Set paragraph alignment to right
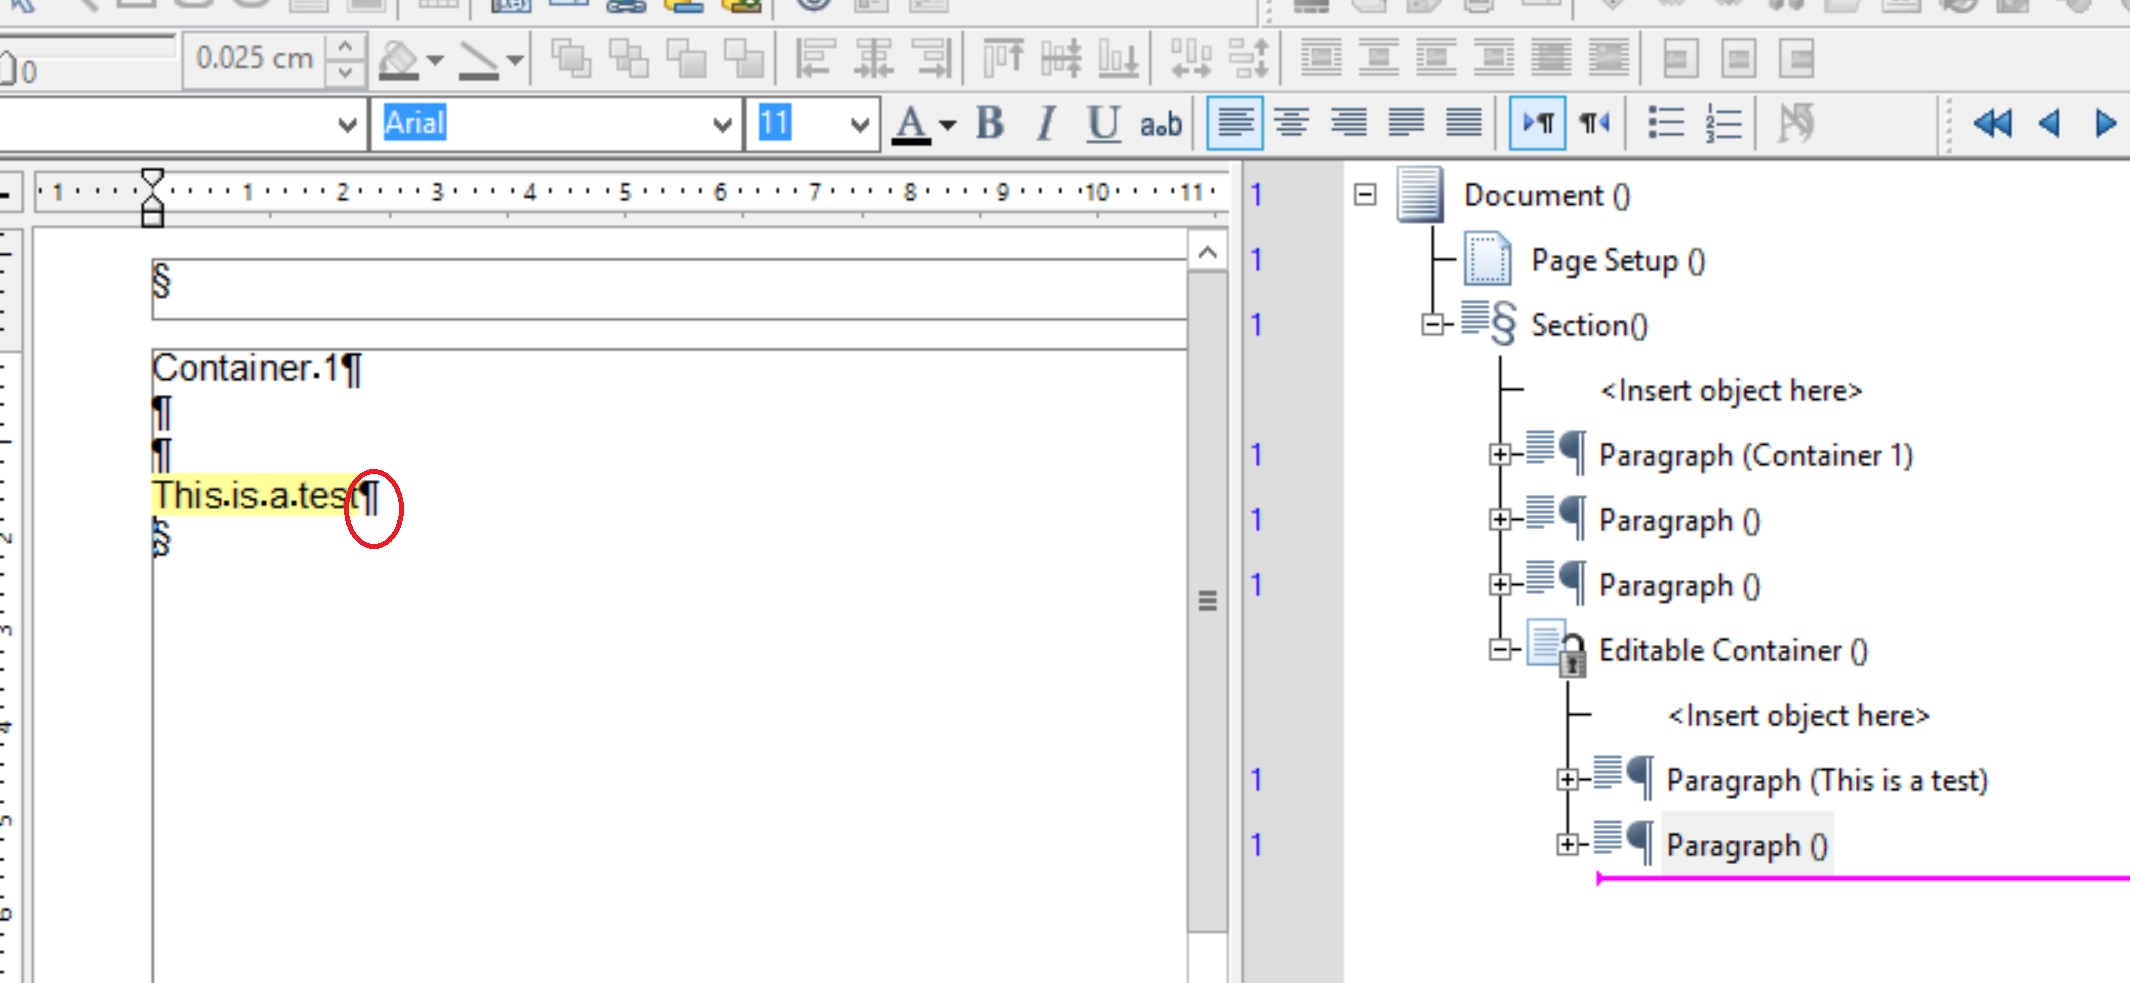 pos(1349,124)
